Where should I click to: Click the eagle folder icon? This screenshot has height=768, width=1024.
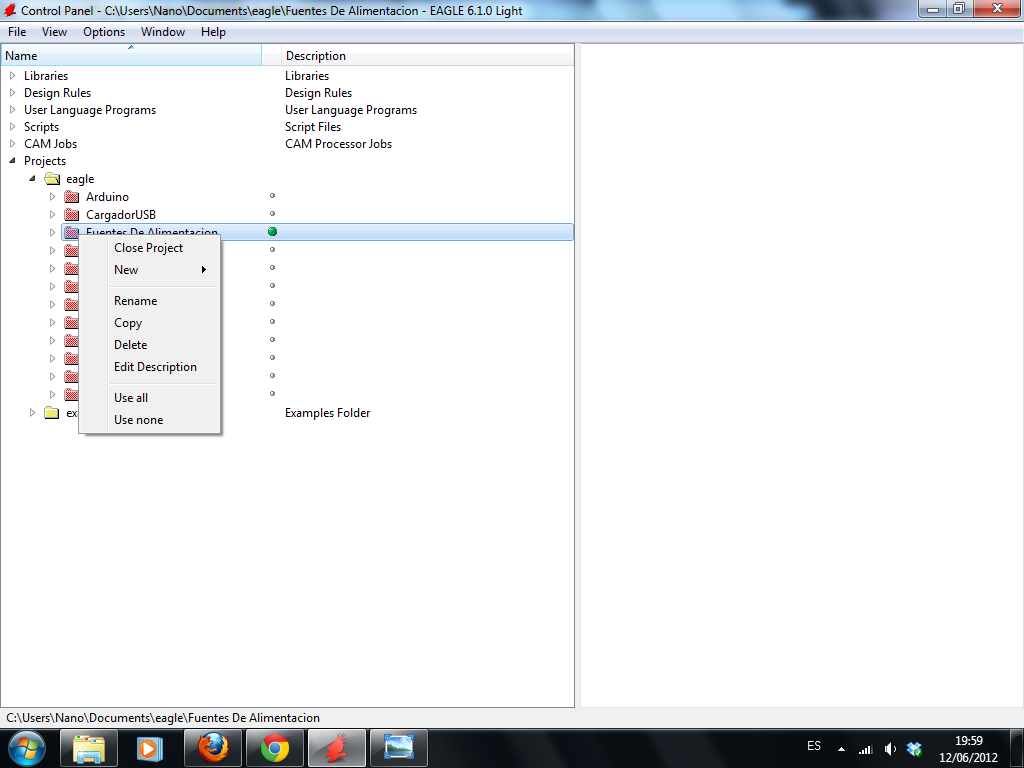(52, 178)
